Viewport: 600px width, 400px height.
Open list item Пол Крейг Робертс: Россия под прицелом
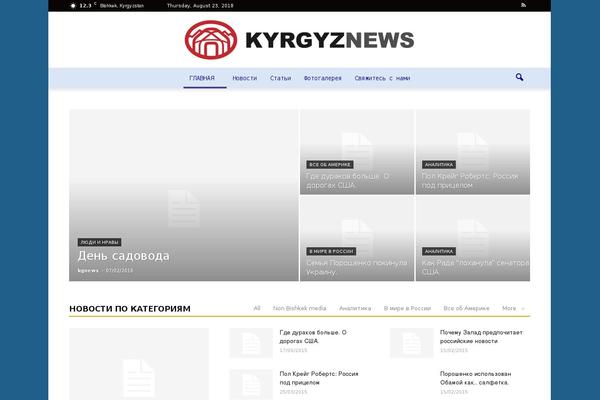tap(319, 378)
